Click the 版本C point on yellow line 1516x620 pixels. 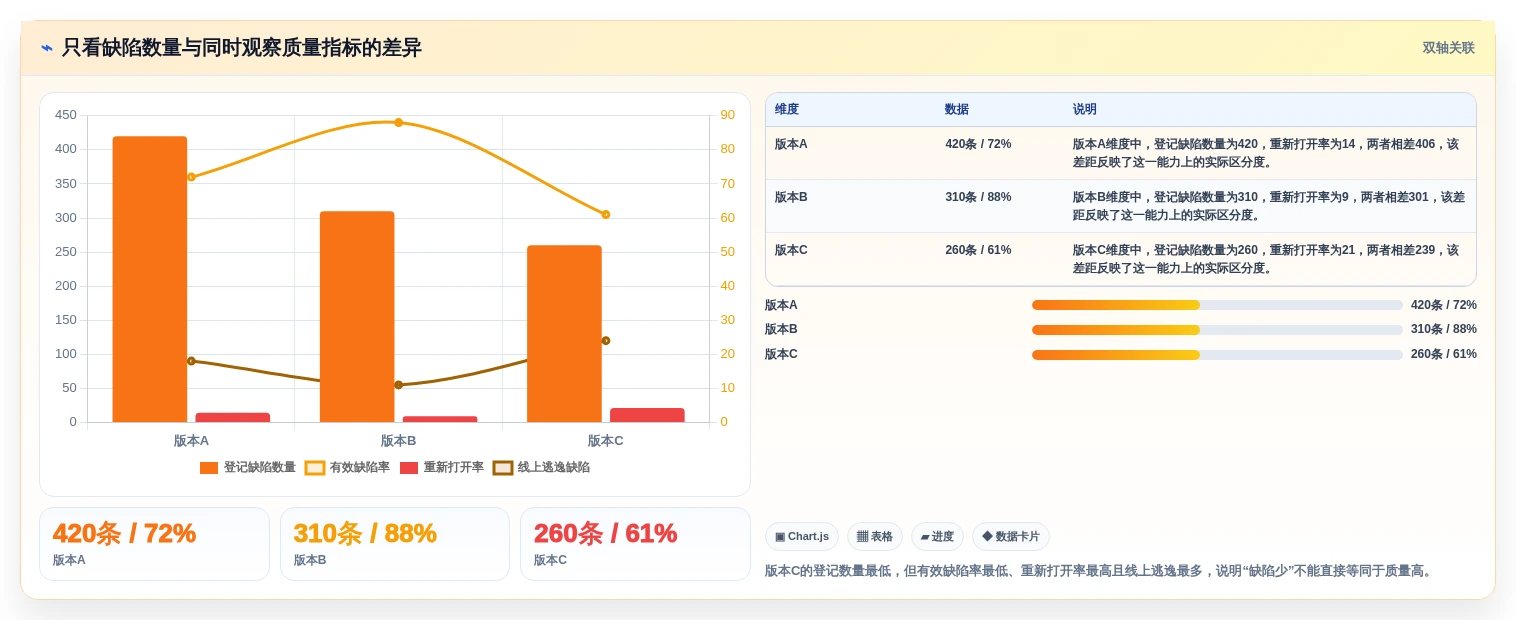(606, 214)
